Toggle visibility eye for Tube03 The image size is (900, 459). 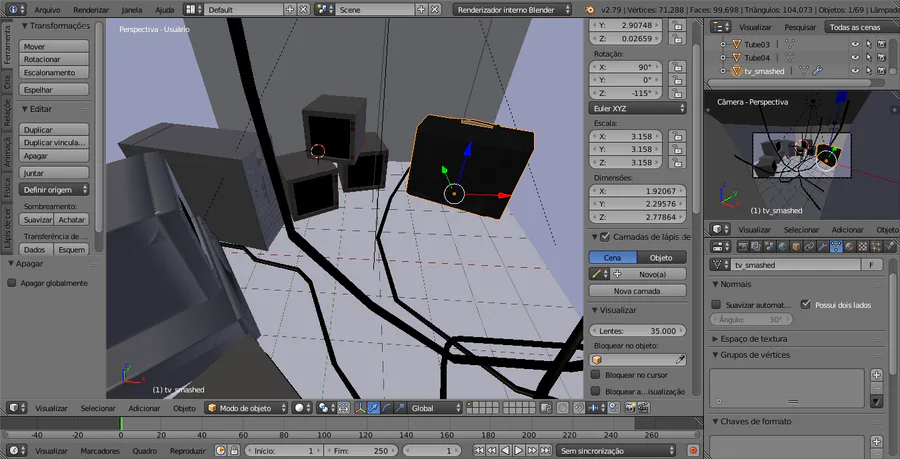click(855, 44)
